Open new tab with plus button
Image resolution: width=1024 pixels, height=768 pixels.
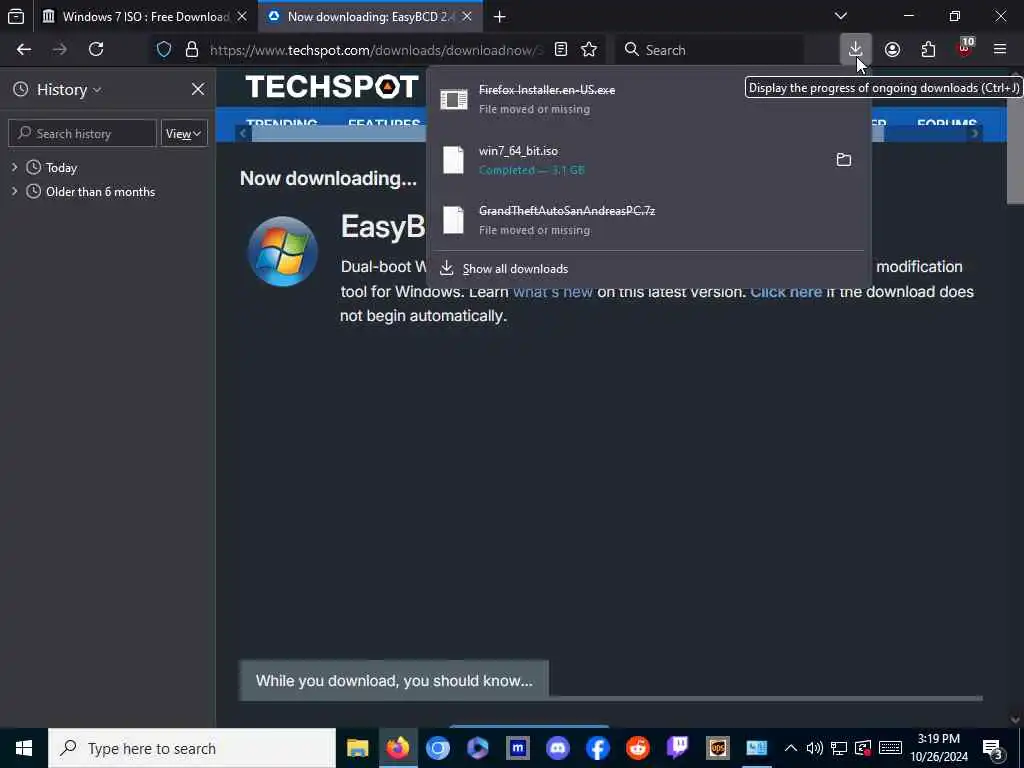(x=500, y=17)
